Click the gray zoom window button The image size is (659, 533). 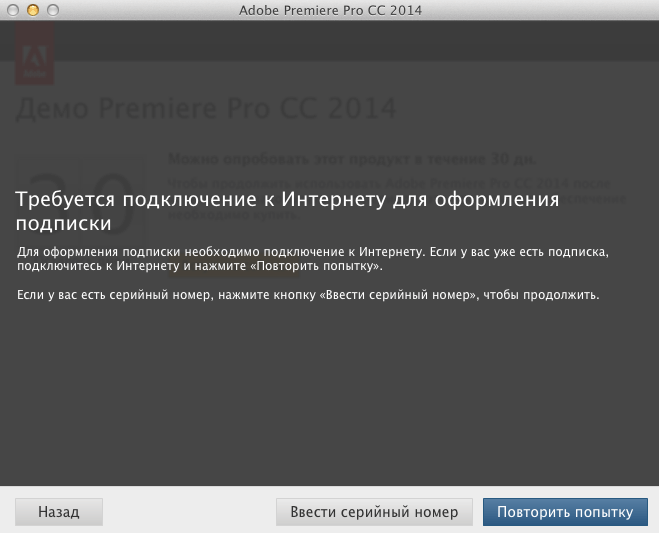(53, 10)
